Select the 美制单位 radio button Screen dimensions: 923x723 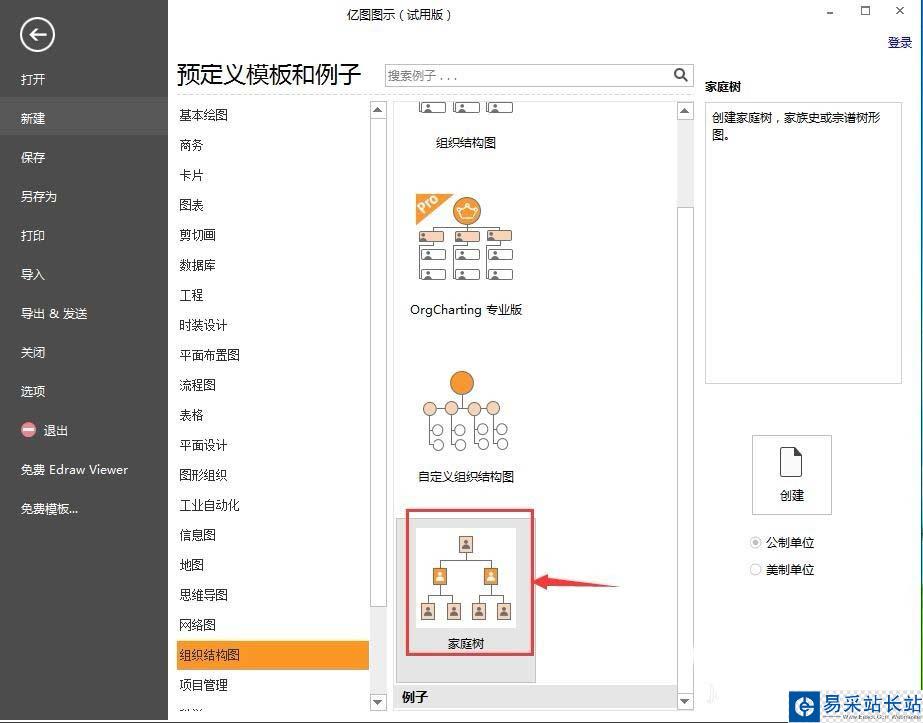click(755, 569)
